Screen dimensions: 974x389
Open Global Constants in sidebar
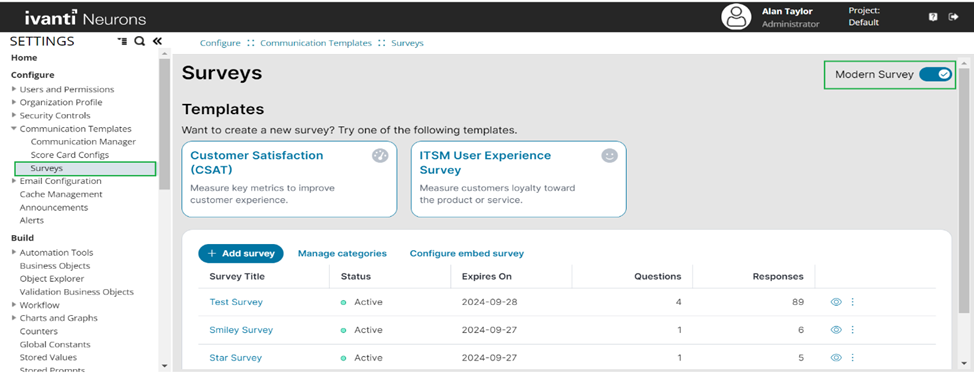55,344
